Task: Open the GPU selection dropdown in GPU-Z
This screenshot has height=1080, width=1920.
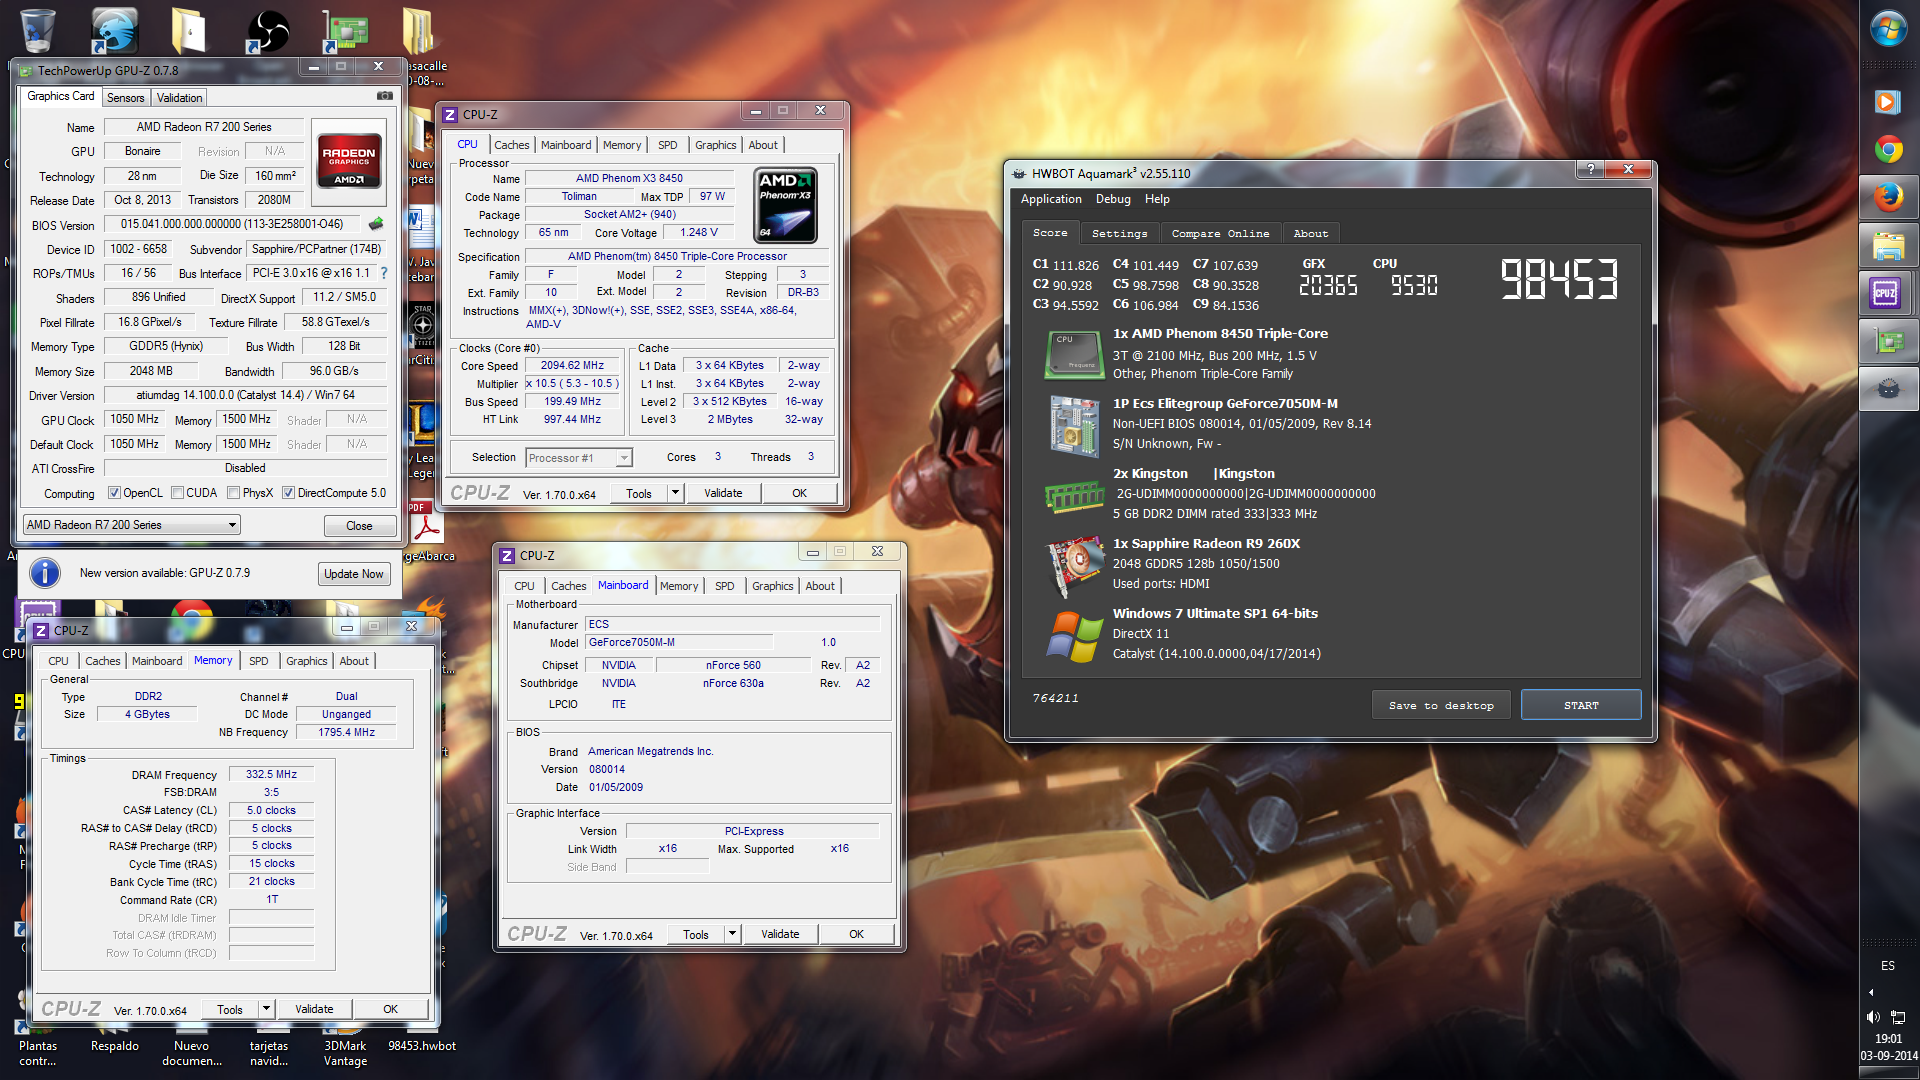Action: [132, 525]
